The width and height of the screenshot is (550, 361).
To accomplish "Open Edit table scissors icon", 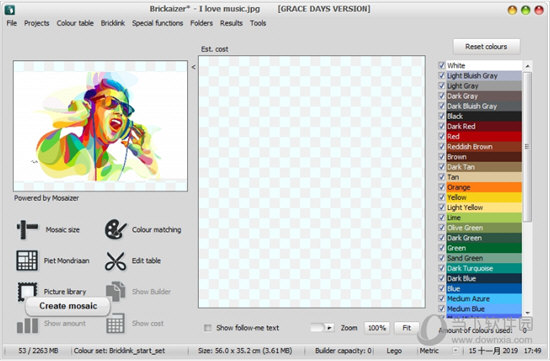I will click(115, 261).
